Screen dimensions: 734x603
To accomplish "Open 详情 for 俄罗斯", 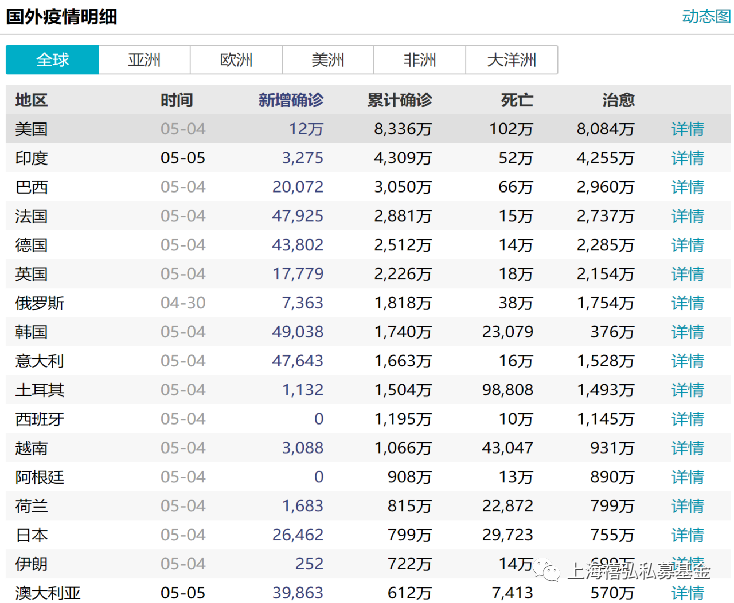I will click(x=688, y=303).
